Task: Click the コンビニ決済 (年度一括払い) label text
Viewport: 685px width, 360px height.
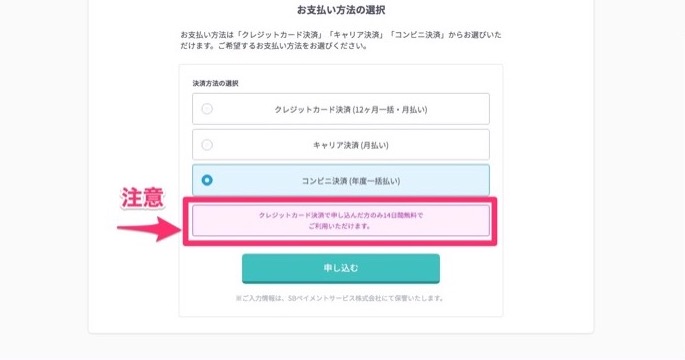Action: (351, 181)
